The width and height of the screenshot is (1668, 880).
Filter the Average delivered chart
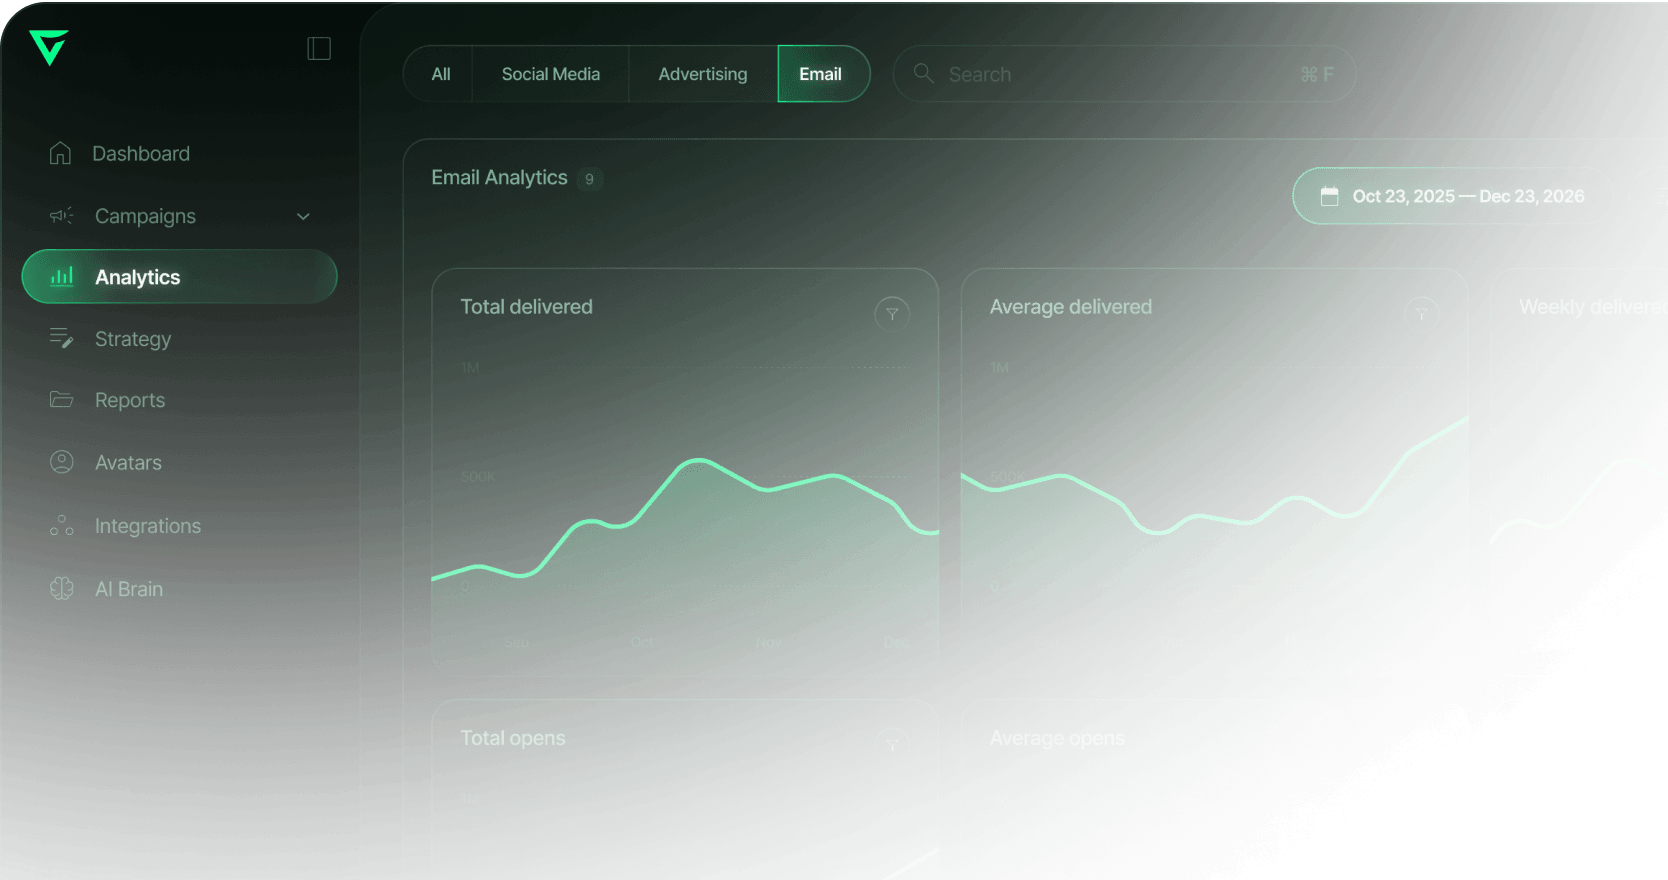(x=1421, y=314)
